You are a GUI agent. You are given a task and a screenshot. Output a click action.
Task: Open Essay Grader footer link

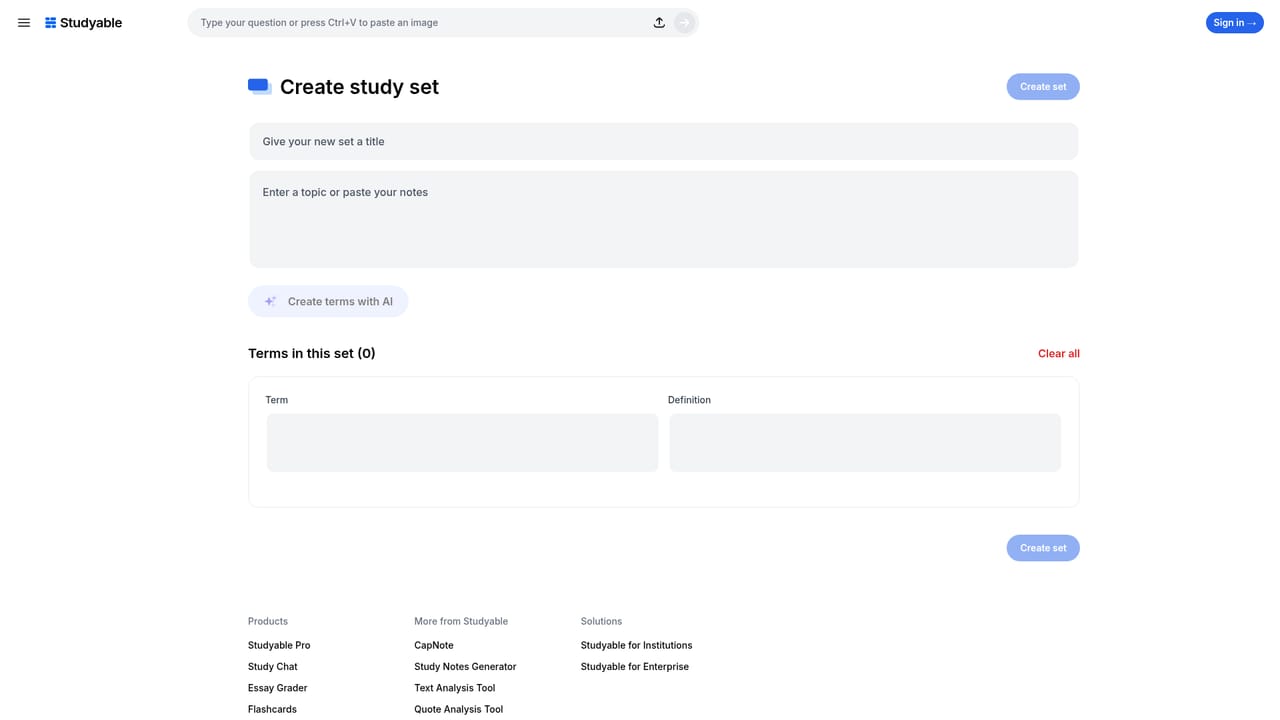click(x=278, y=688)
